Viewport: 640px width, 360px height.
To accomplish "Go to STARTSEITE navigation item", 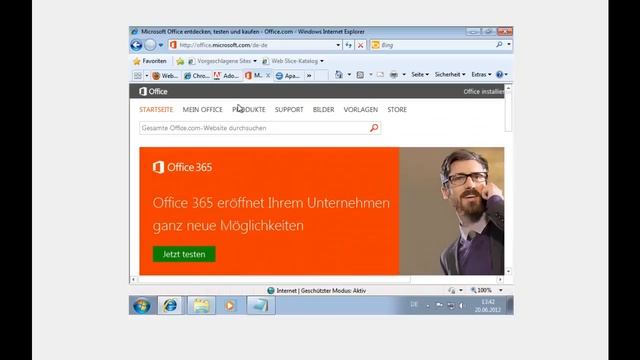I will (x=156, y=110).
